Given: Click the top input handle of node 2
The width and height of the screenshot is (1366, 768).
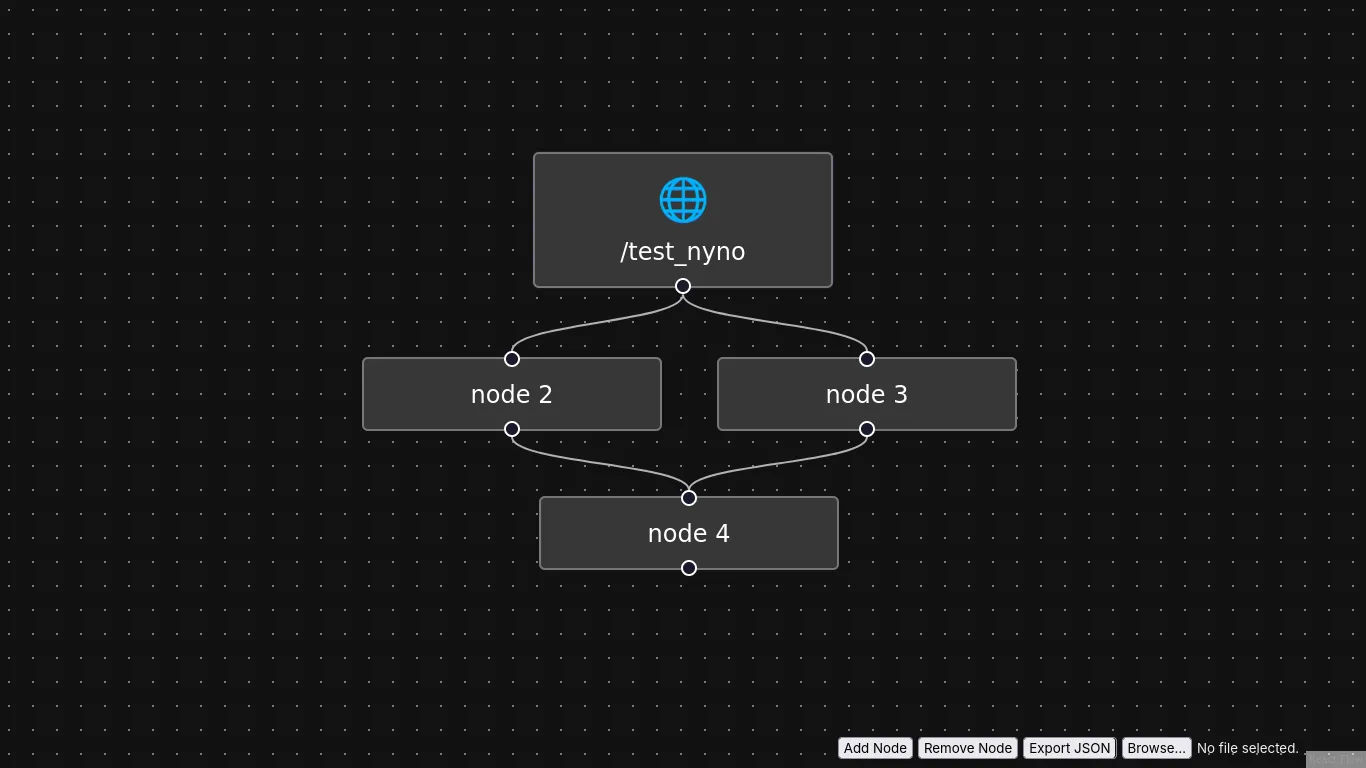Looking at the screenshot, I should [x=512, y=359].
